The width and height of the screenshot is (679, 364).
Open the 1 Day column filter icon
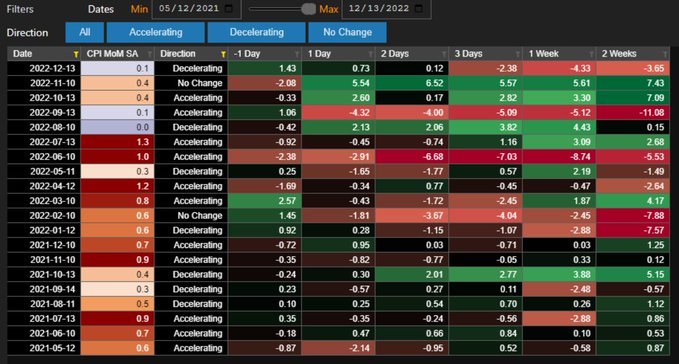coord(370,54)
